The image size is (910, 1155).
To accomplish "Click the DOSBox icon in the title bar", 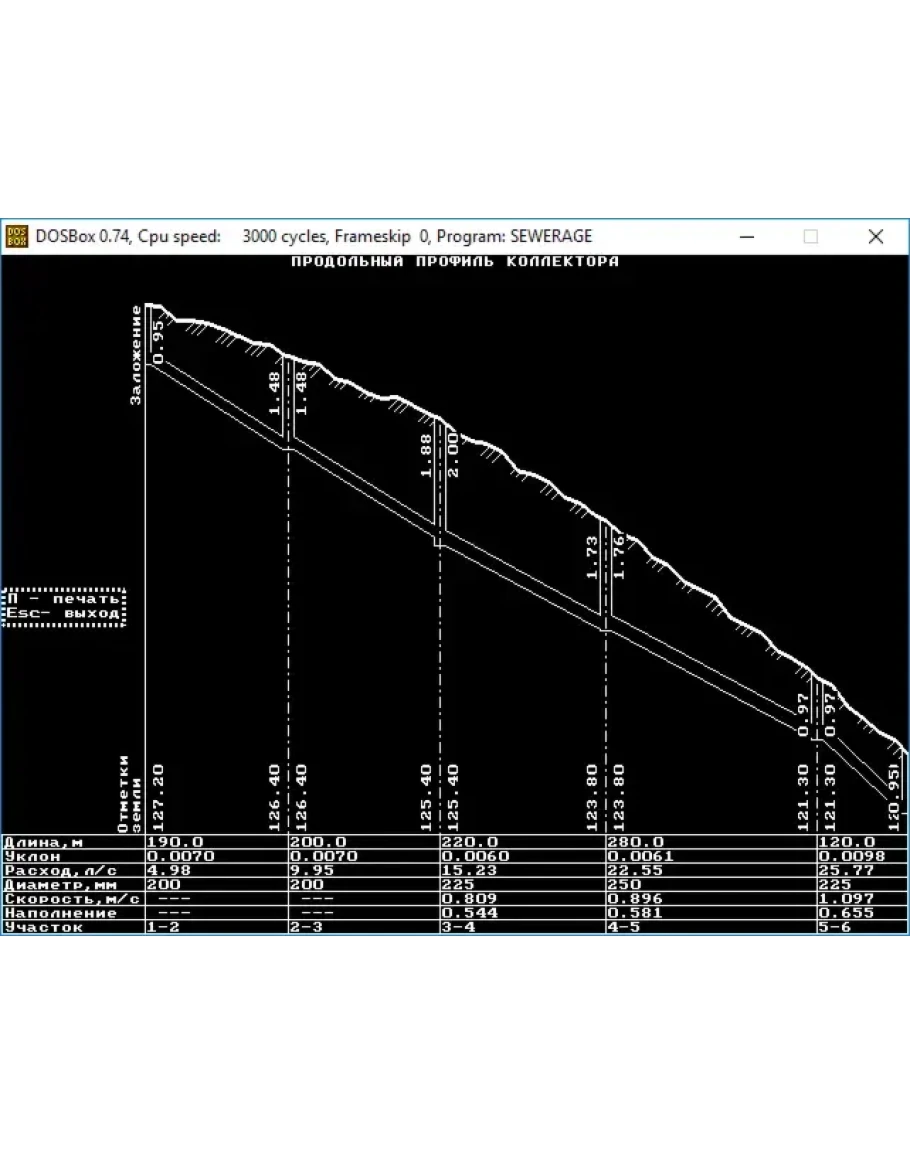I will click(x=17, y=237).
